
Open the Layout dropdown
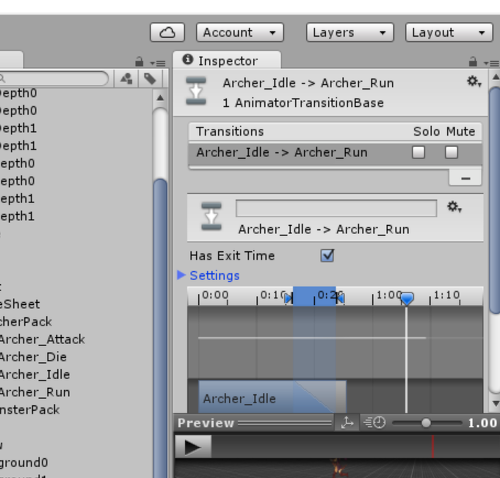tap(449, 32)
